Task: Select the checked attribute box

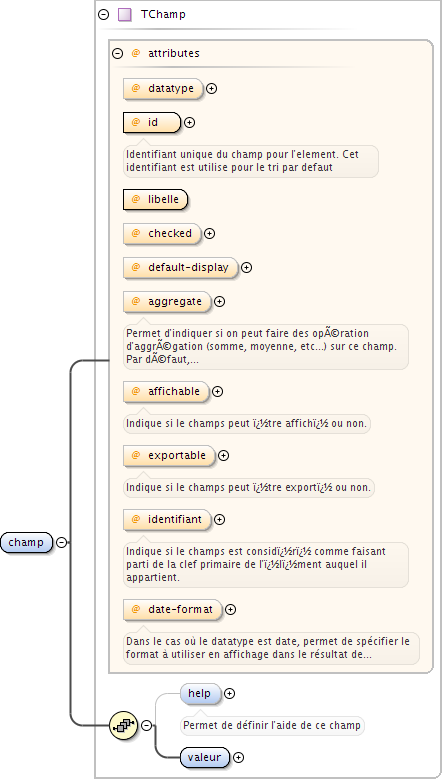Action: click(x=163, y=233)
